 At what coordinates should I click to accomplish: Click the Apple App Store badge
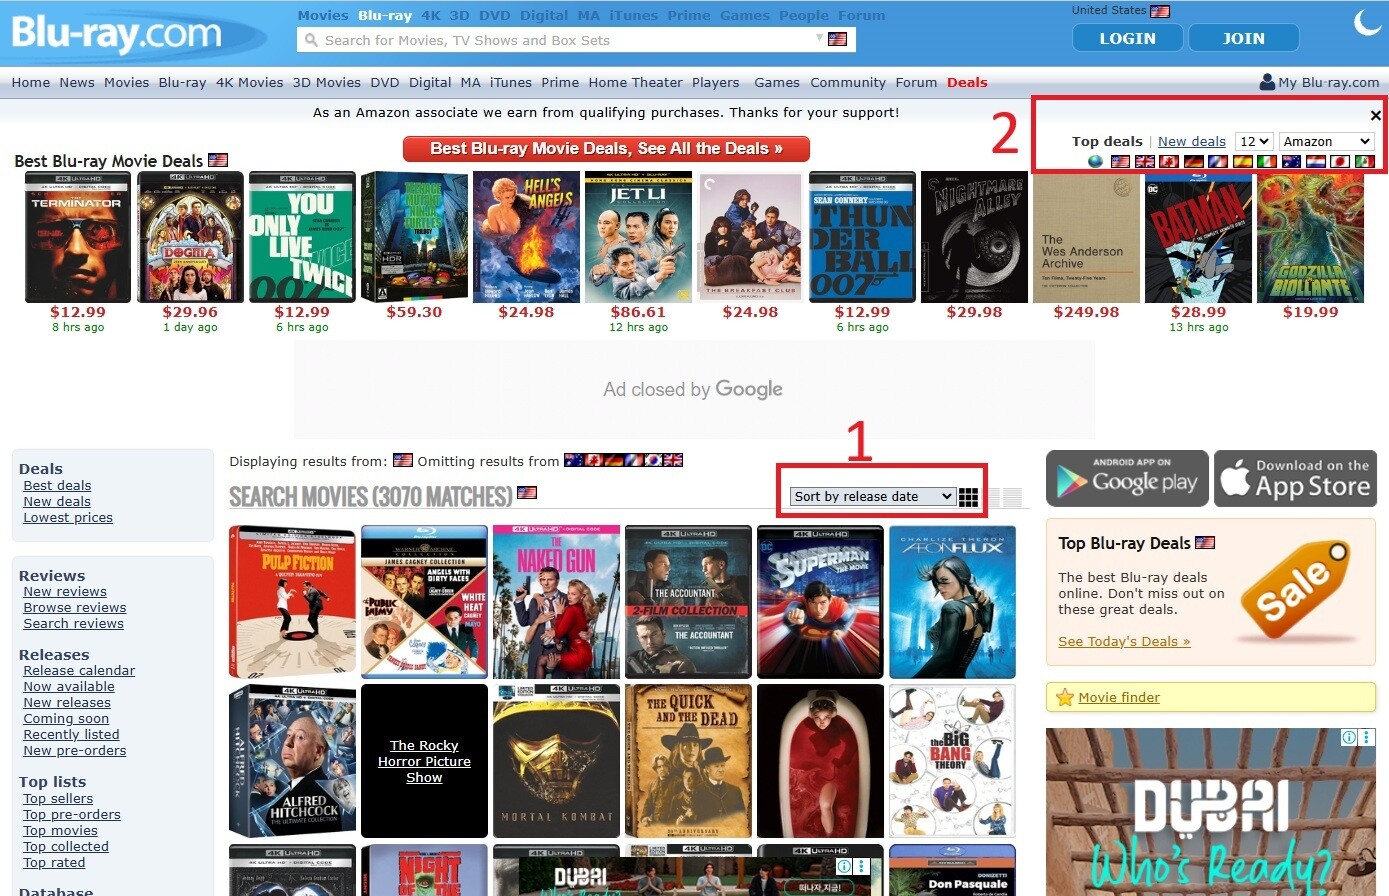click(1295, 479)
